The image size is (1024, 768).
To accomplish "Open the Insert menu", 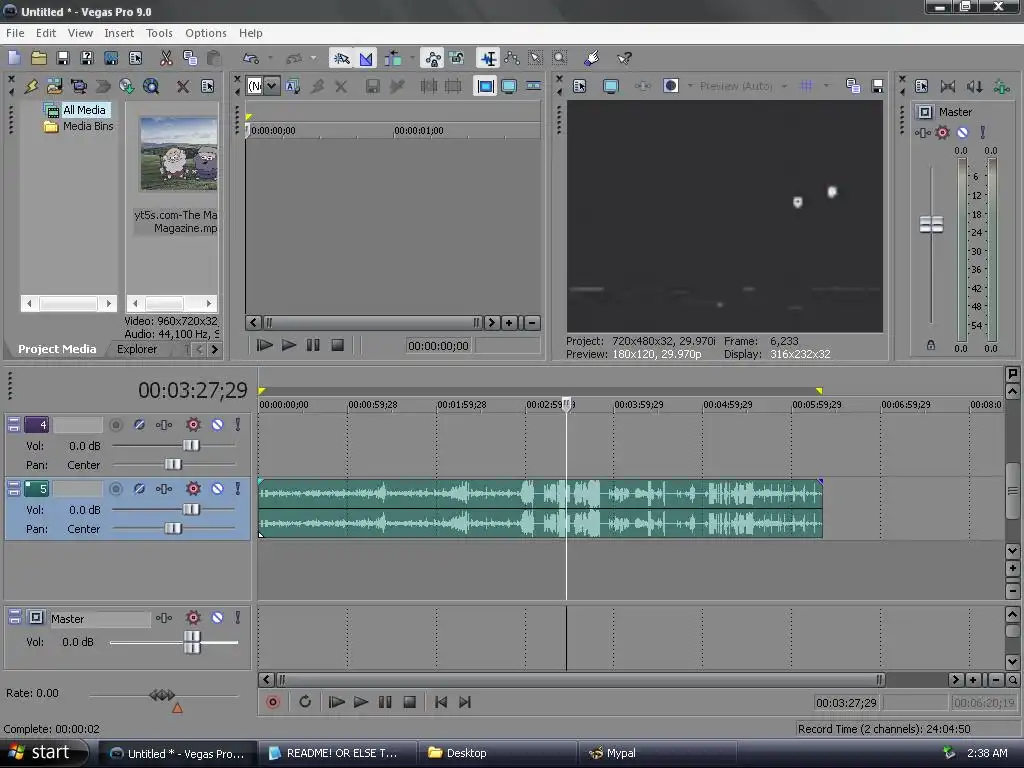I will 119,33.
